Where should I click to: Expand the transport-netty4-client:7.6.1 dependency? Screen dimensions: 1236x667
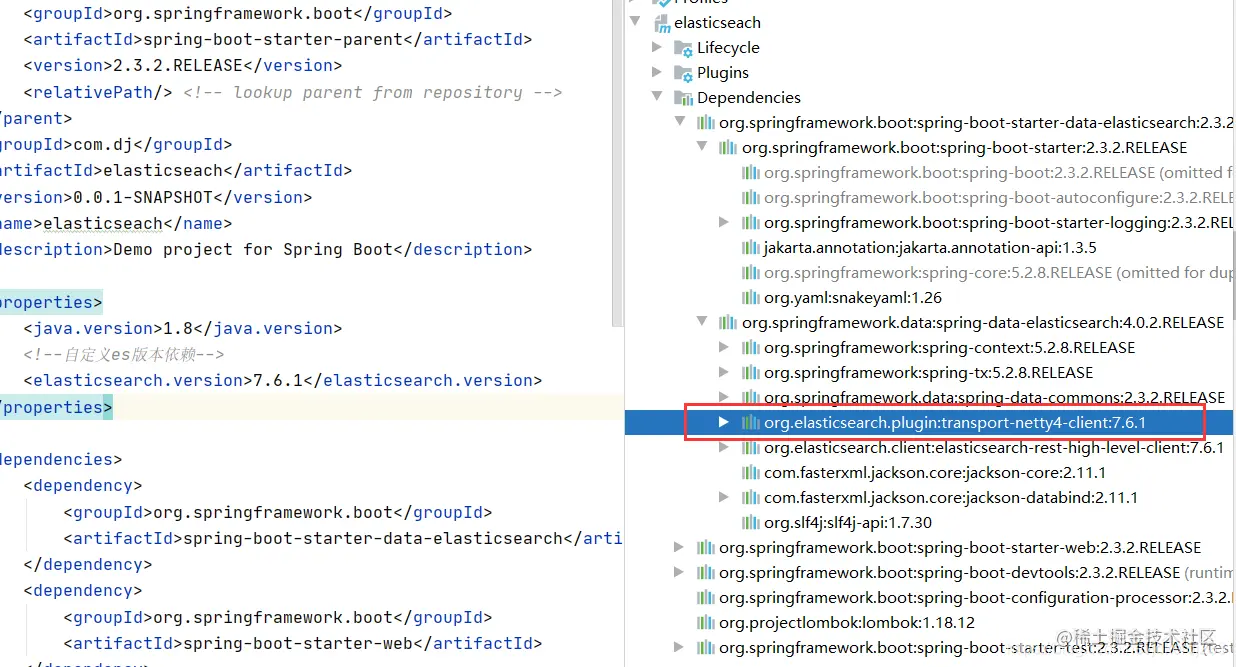pyautogui.click(x=724, y=422)
